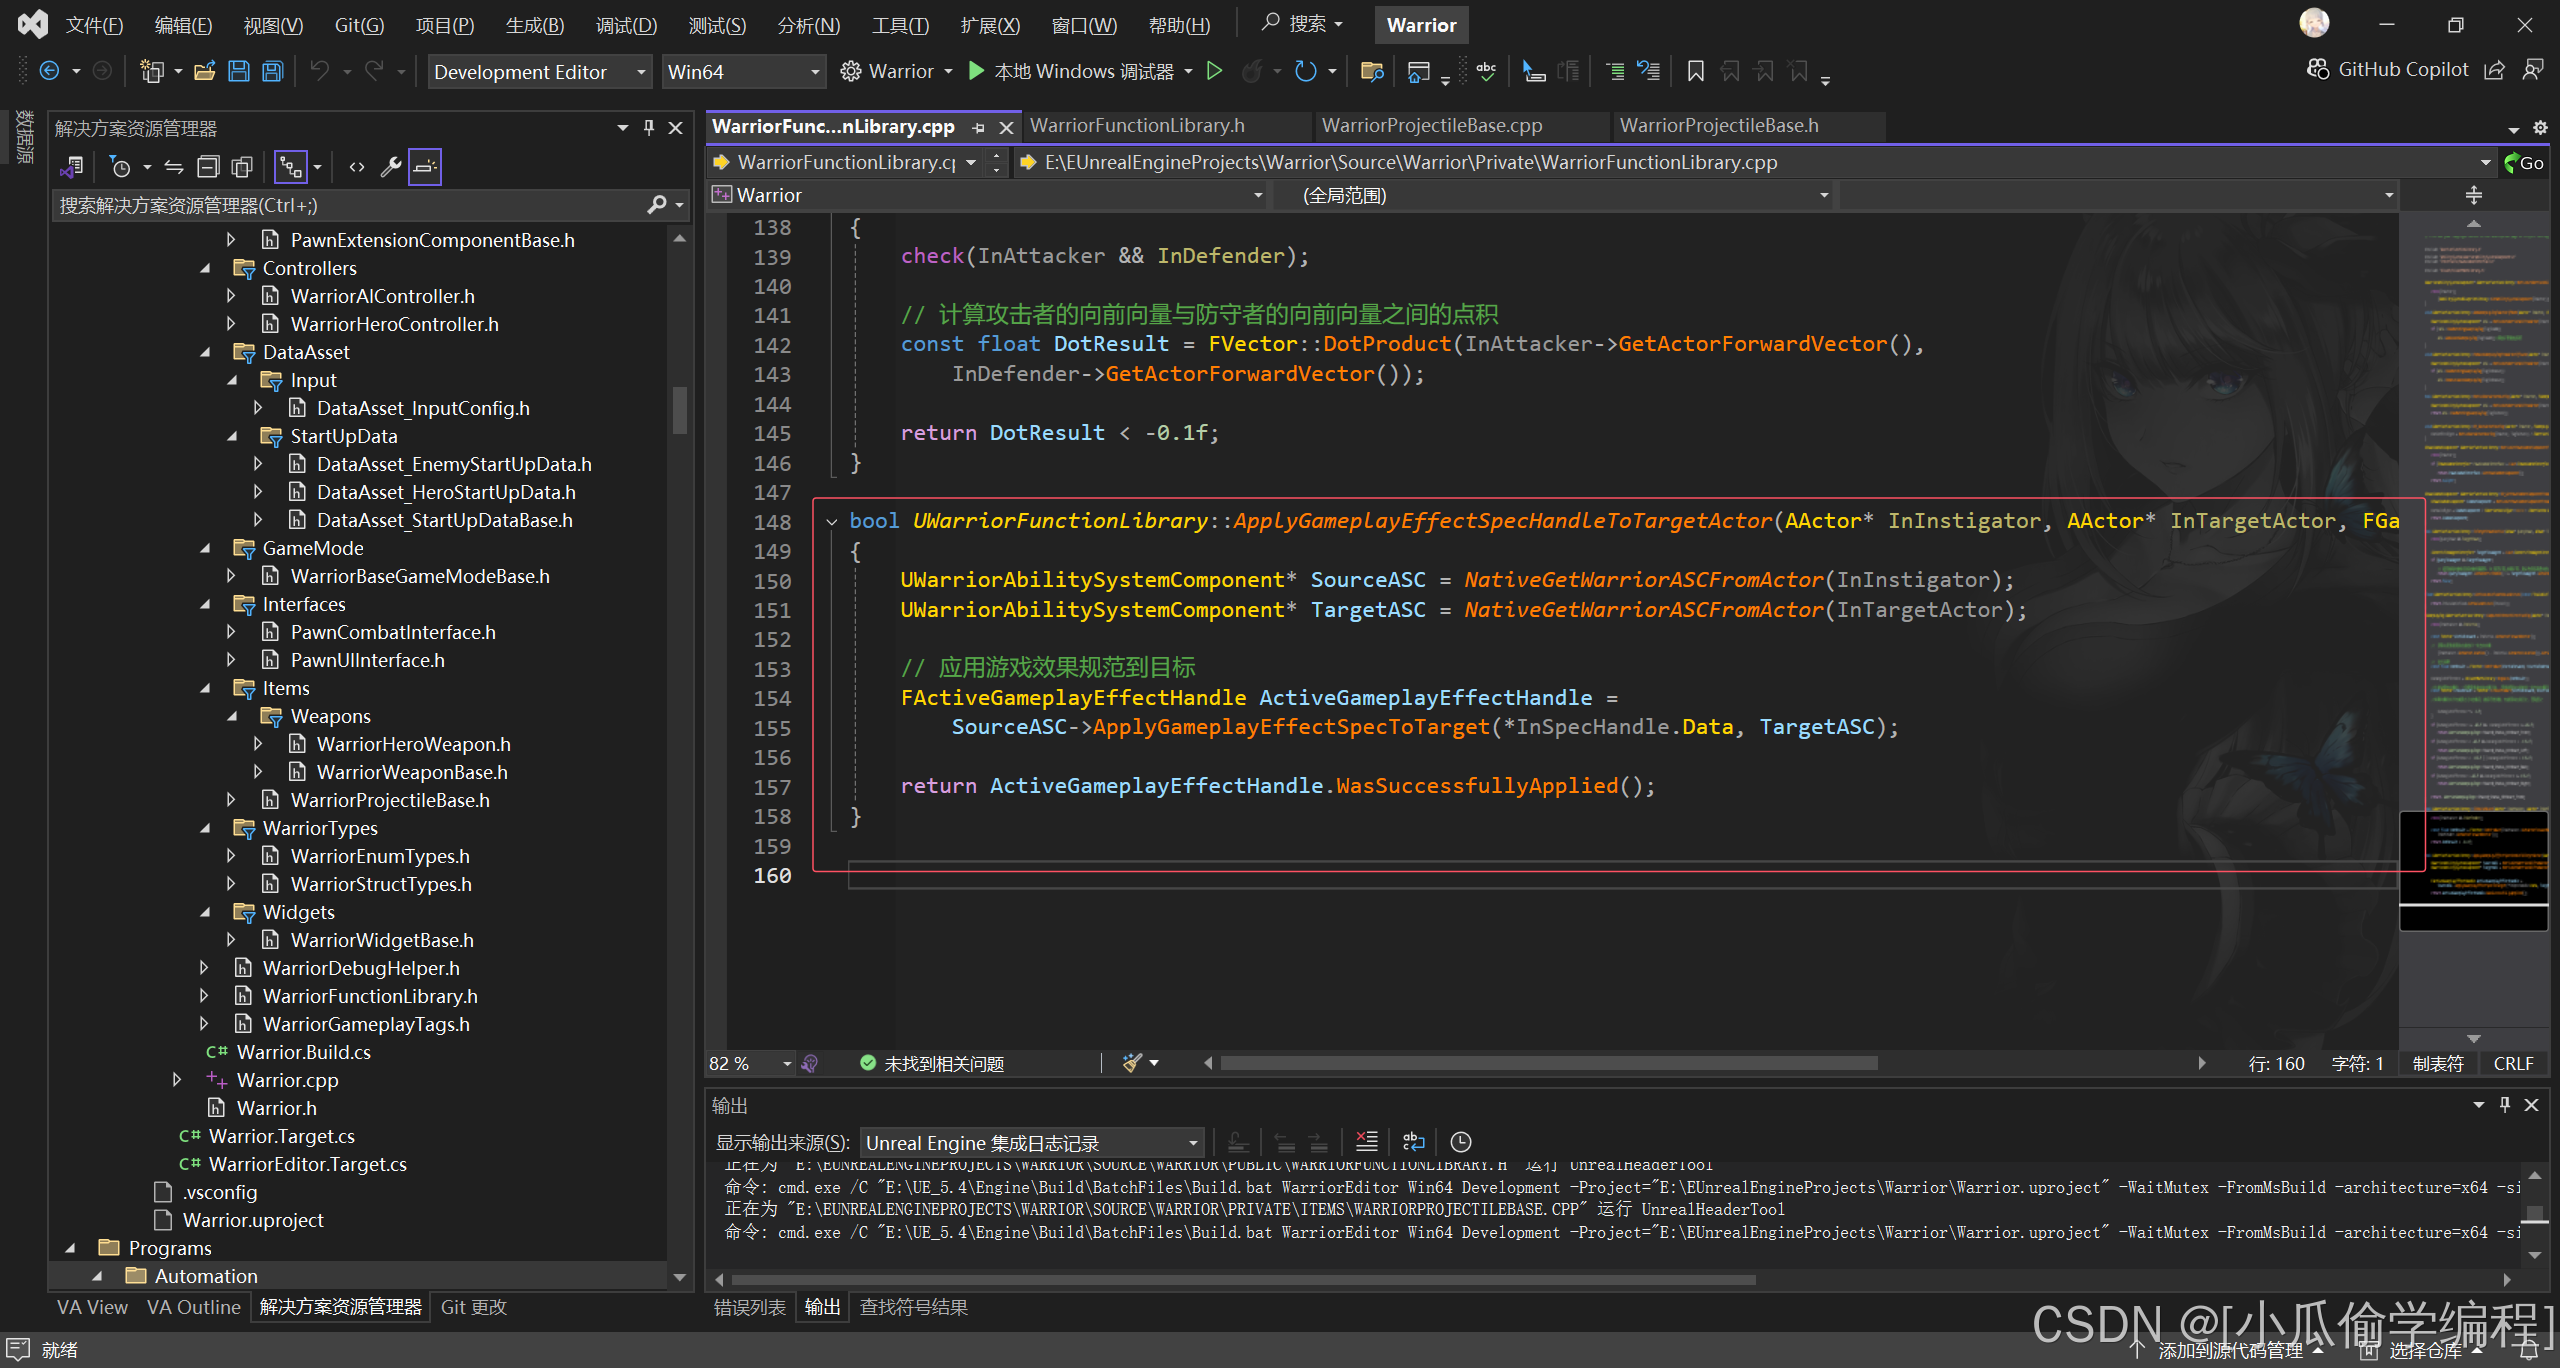Click the Save All toolbar icon
This screenshot has width=2560, height=1368.
(x=272, y=71)
